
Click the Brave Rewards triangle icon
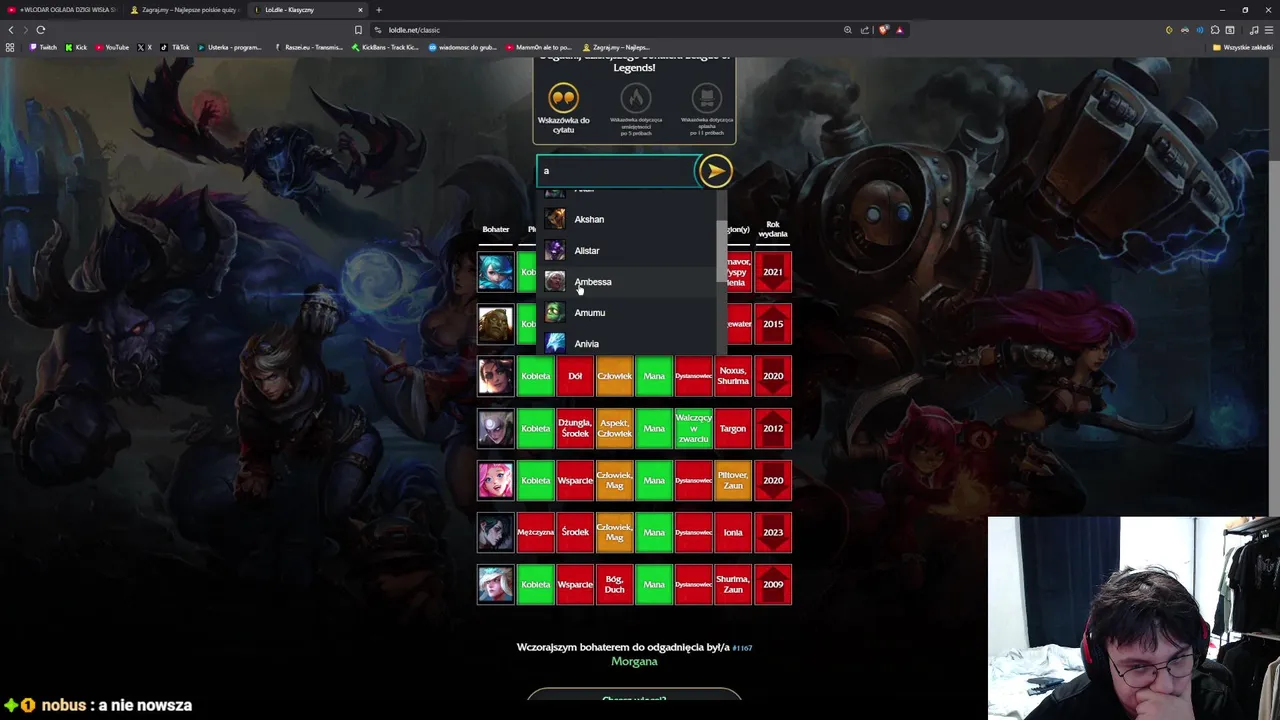[899, 30]
